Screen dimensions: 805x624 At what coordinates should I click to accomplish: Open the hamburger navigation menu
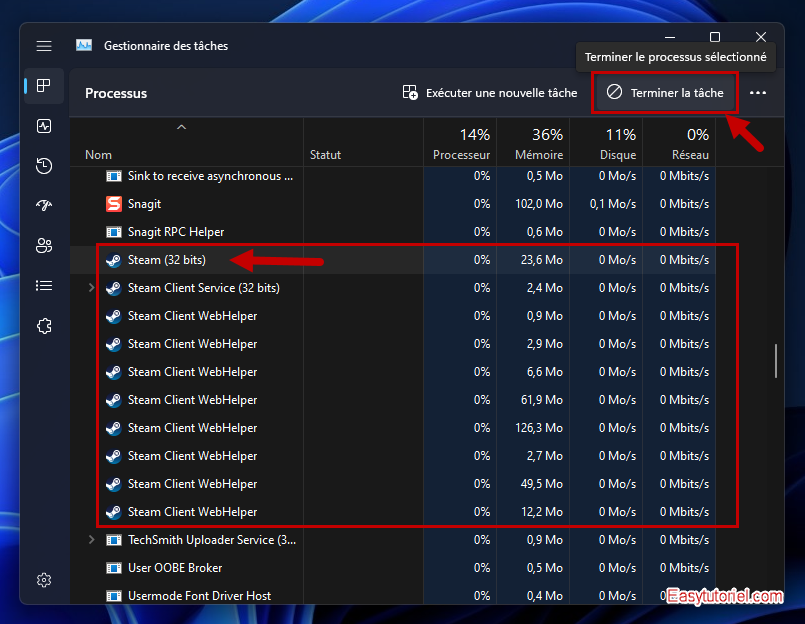pyautogui.click(x=44, y=46)
